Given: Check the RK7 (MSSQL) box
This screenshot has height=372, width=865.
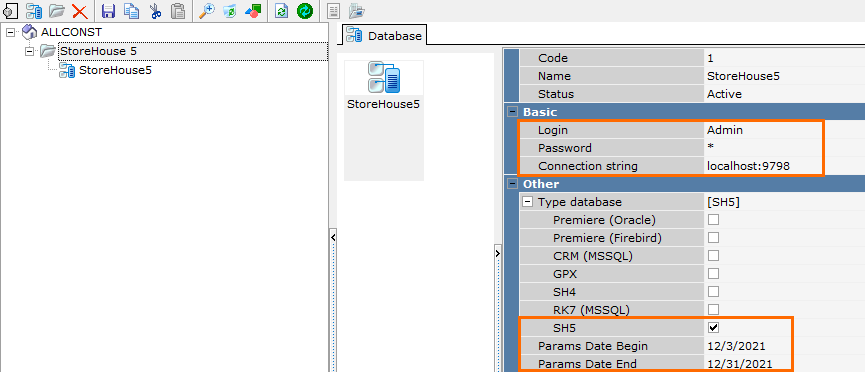Looking at the screenshot, I should pos(713,309).
